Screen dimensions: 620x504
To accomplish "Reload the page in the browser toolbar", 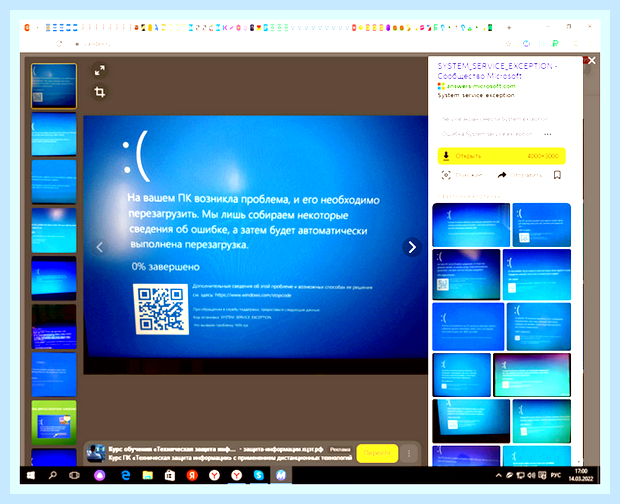I will 59,43.
